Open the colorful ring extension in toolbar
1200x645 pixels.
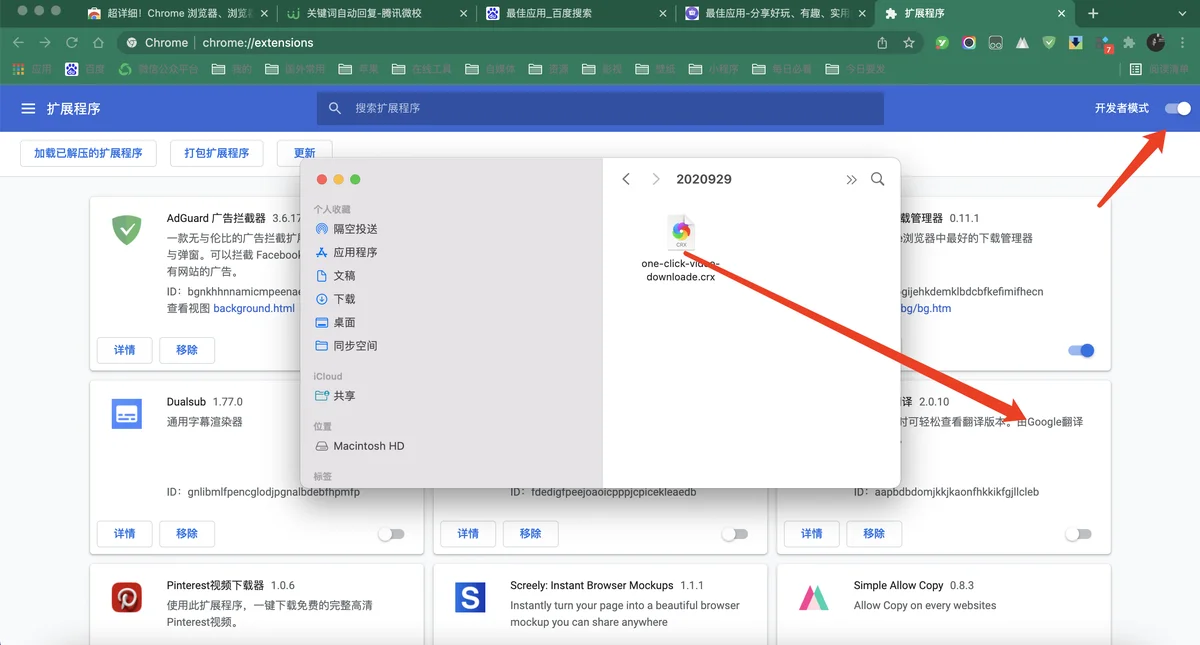point(969,43)
